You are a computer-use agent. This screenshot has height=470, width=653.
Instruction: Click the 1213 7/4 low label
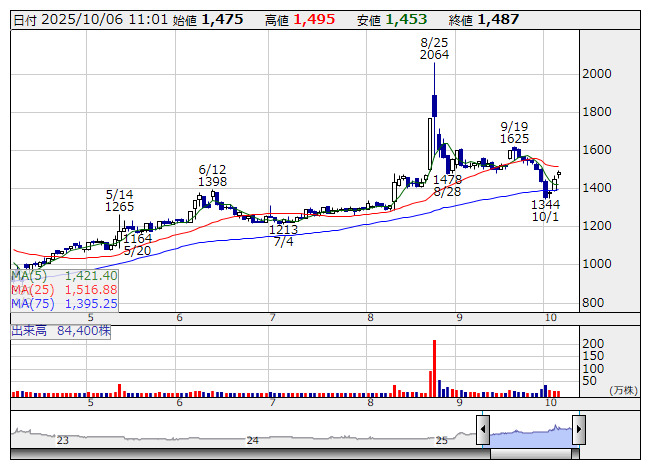point(284,236)
